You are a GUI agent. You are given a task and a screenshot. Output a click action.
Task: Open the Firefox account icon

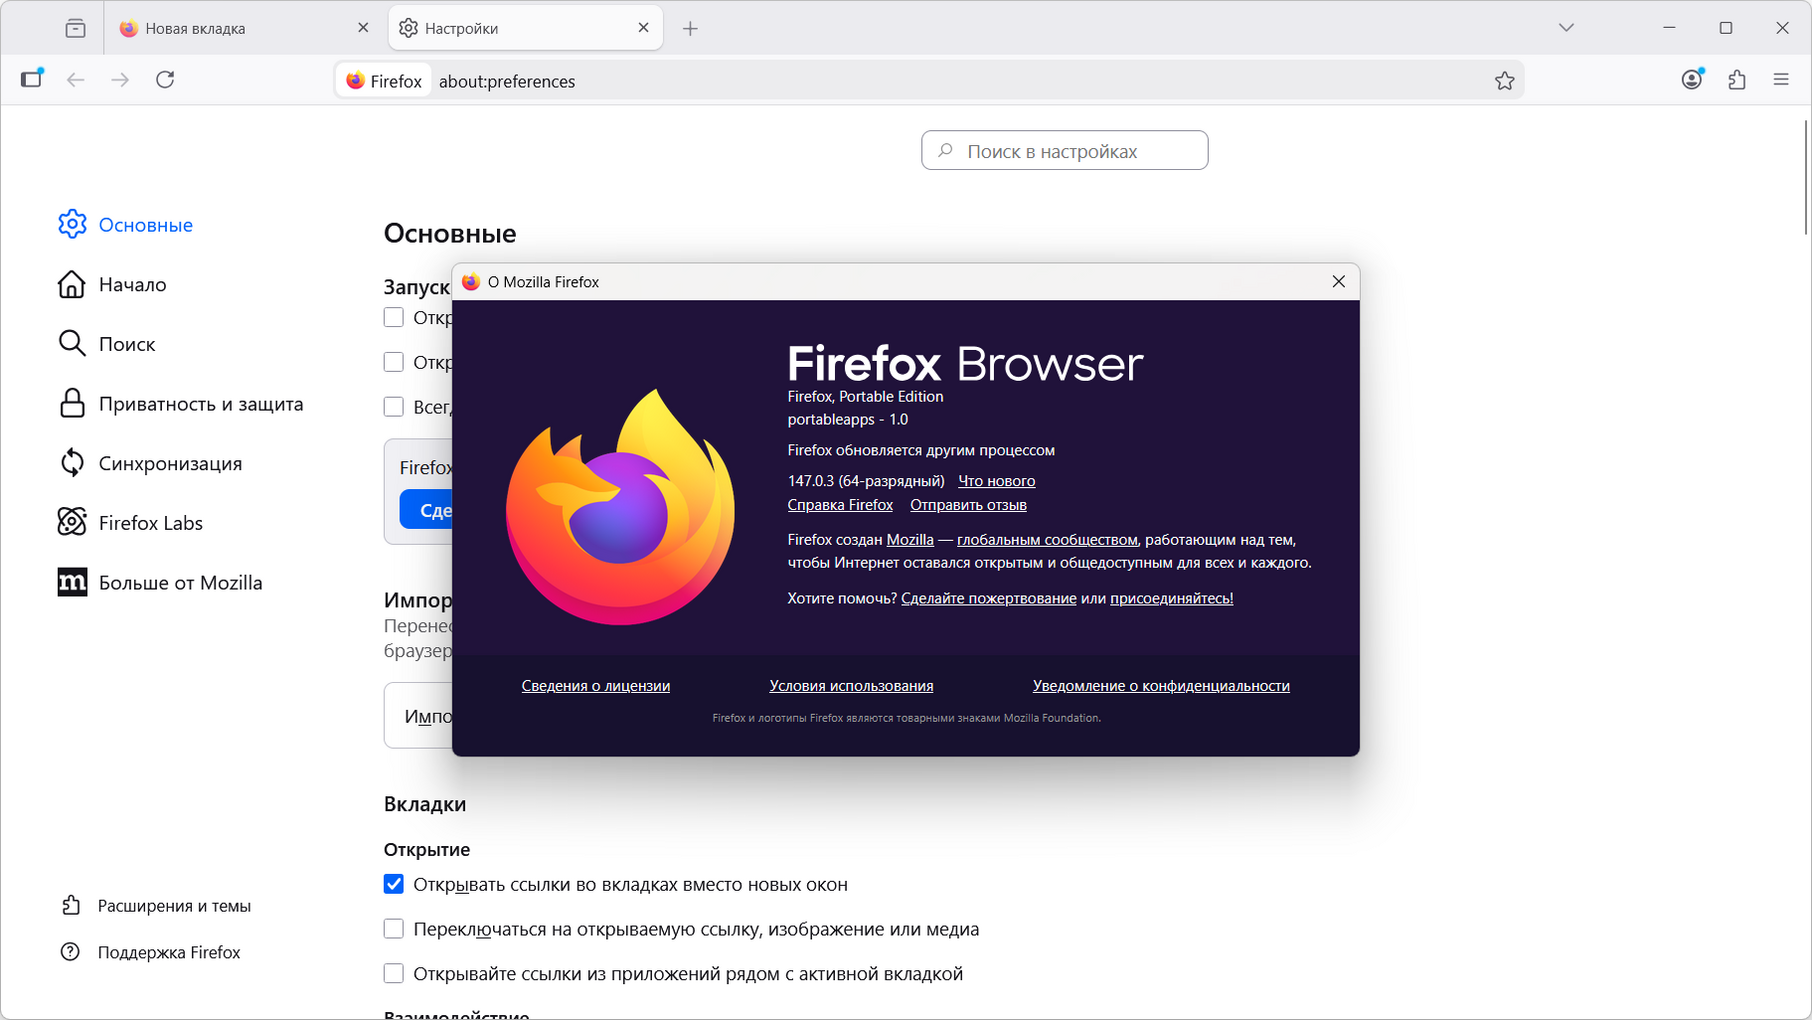pyautogui.click(x=1691, y=80)
